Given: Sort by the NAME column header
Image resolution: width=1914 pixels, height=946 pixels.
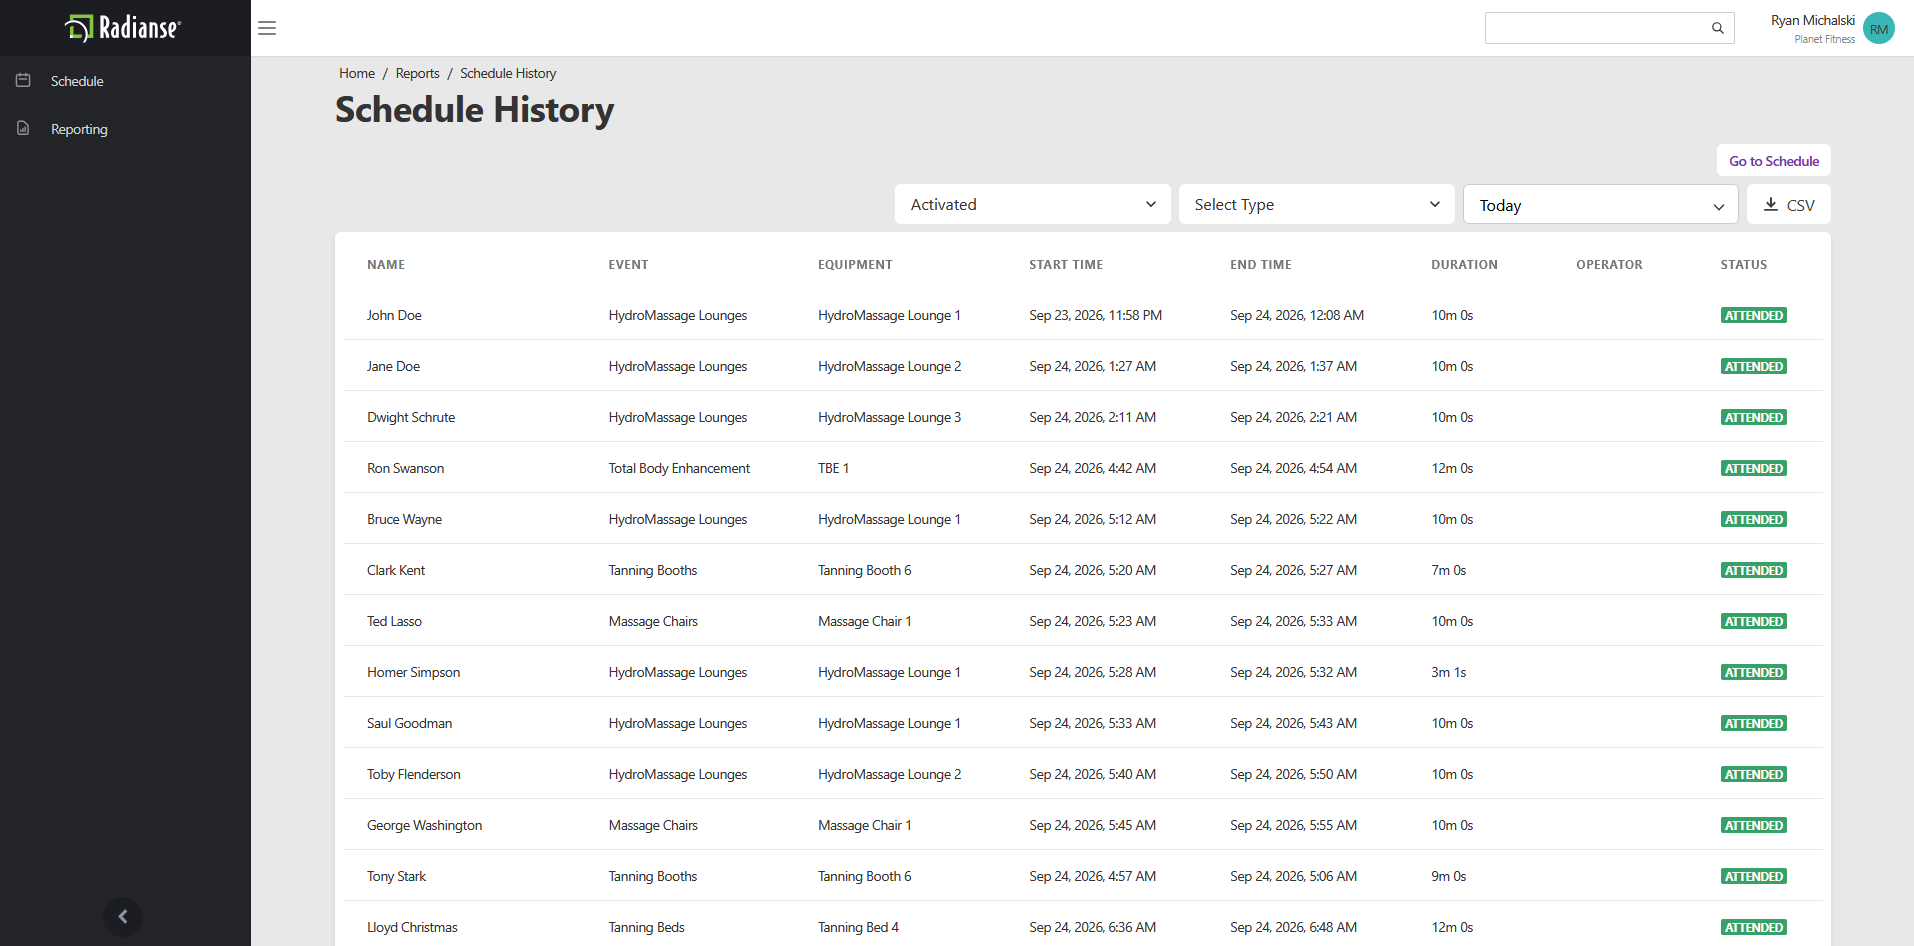Looking at the screenshot, I should [x=386, y=265].
